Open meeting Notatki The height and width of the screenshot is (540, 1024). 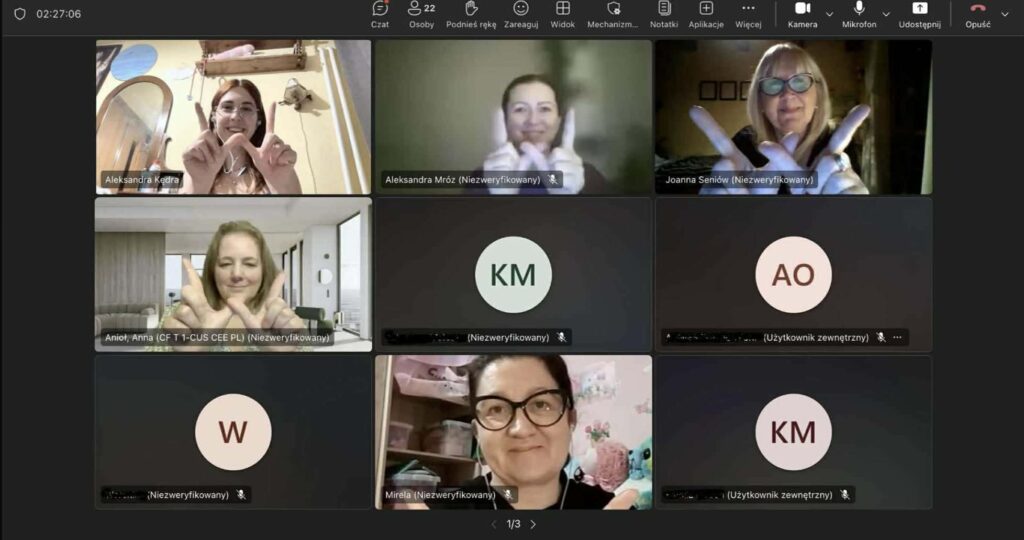point(663,14)
